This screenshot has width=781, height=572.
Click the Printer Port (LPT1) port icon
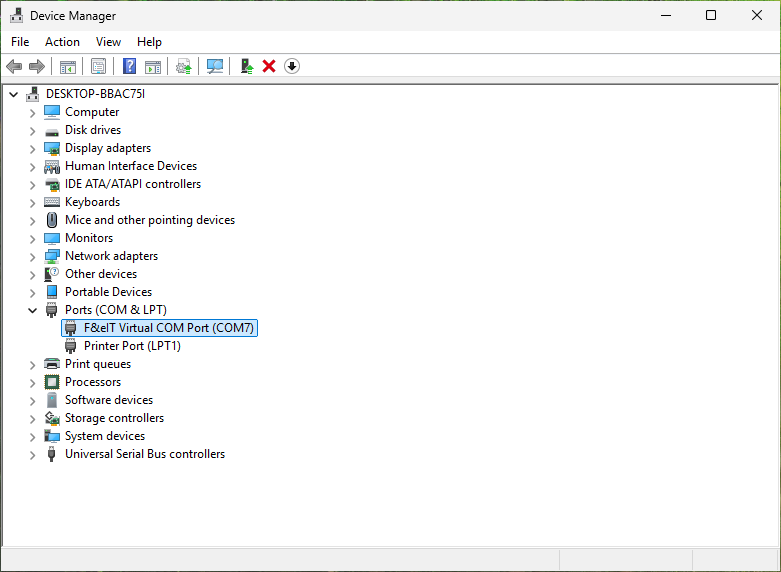(70, 346)
